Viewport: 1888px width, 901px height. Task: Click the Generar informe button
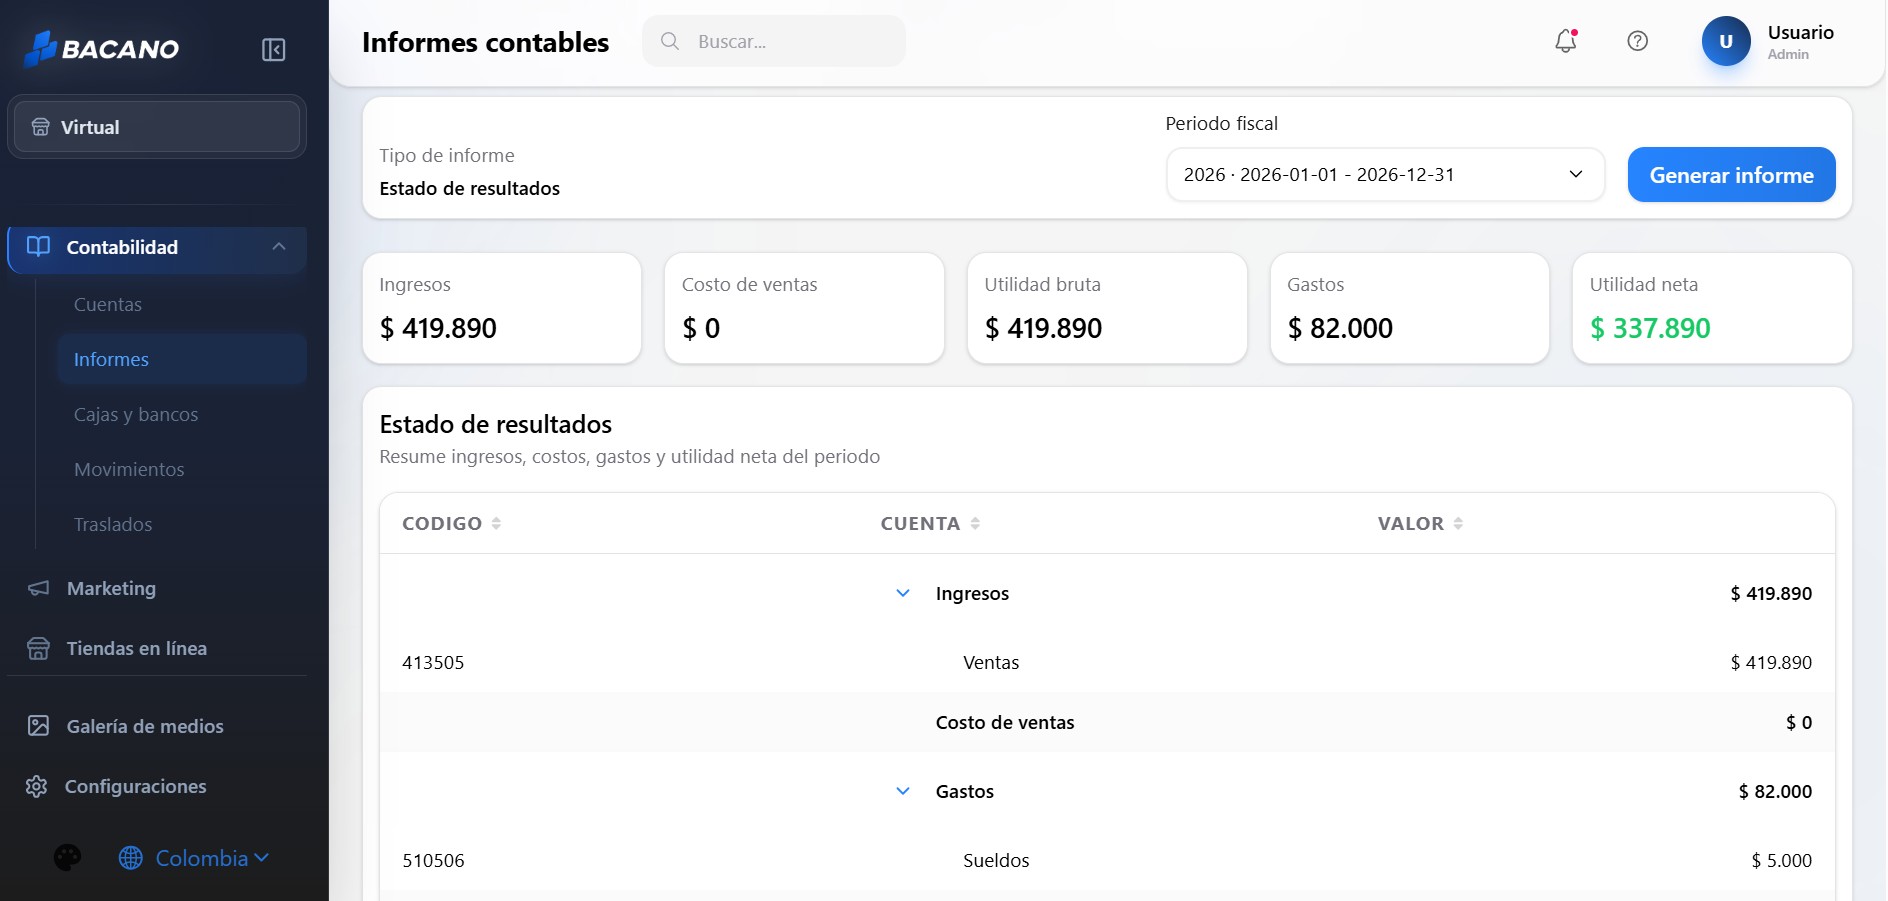pos(1731,175)
